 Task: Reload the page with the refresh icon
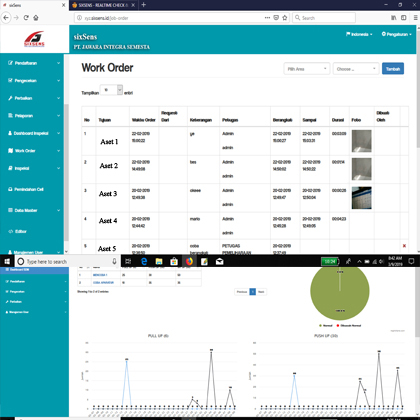click(26, 18)
